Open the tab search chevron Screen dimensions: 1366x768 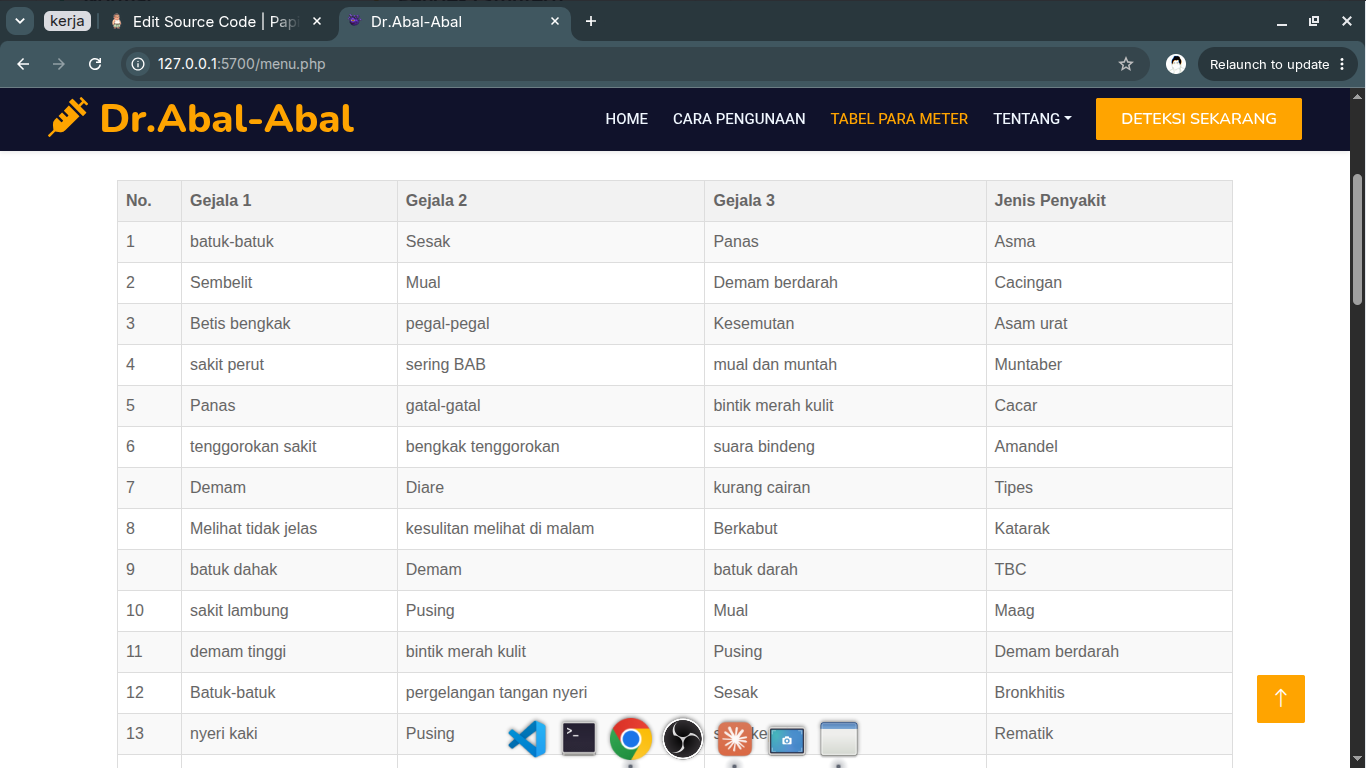[x=19, y=21]
